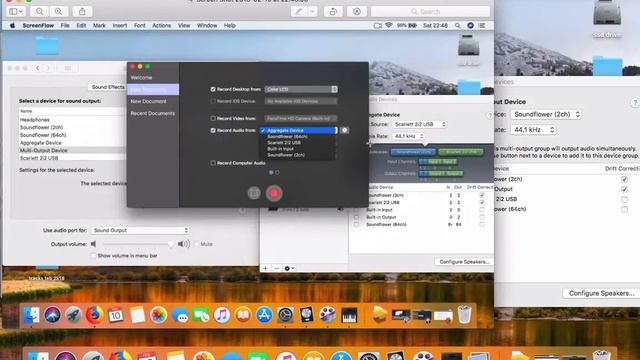Image resolution: width=640 pixels, height=360 pixels.
Task: Open the Insert menu
Action: pyautogui.click(x=120, y=25)
